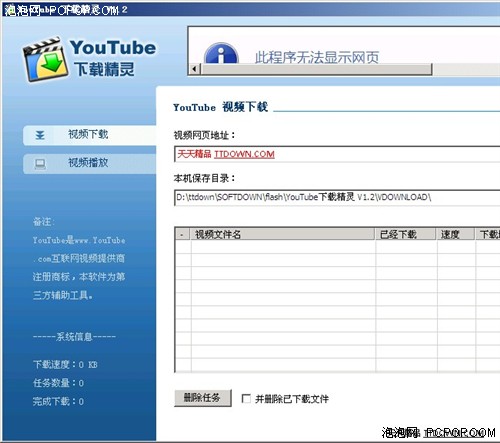Click the 视频文件名 column header
The width and height of the screenshot is (500, 443).
pos(283,234)
